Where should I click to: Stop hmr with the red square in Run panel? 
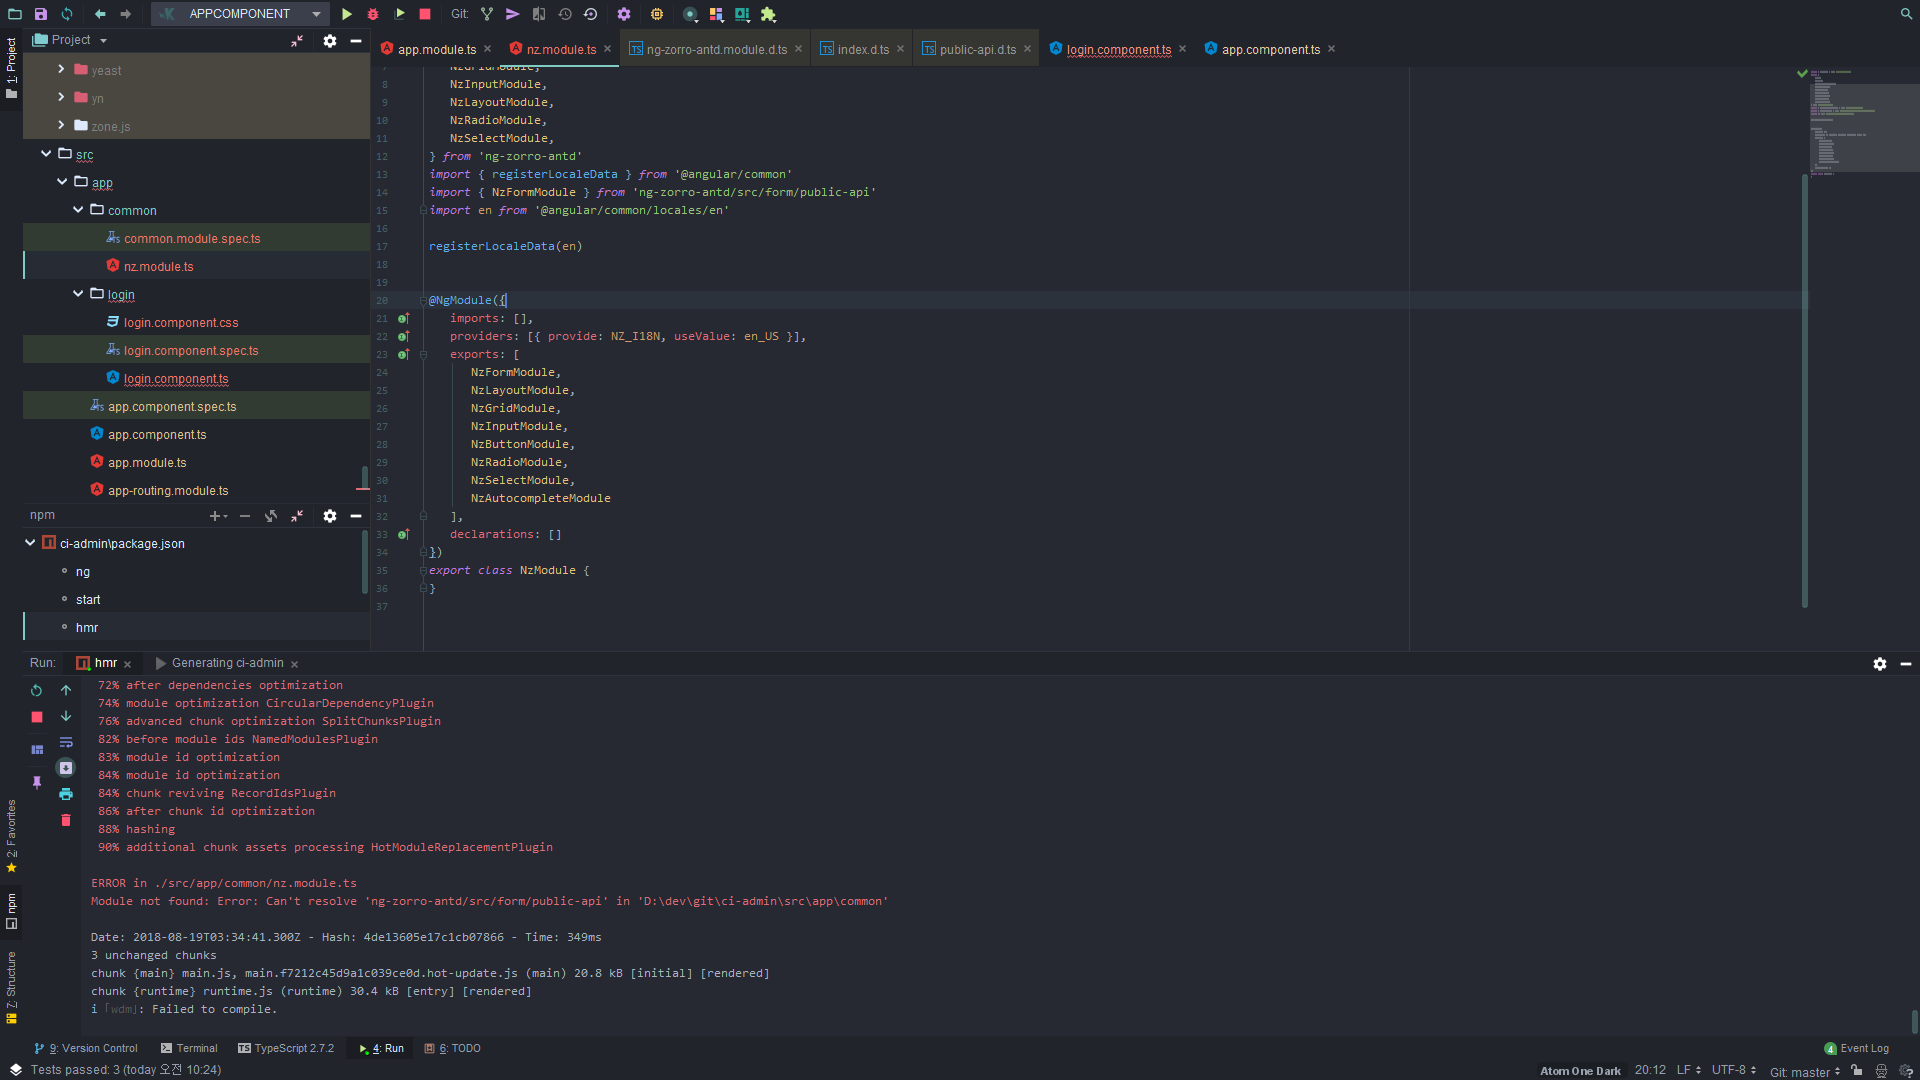tap(37, 717)
